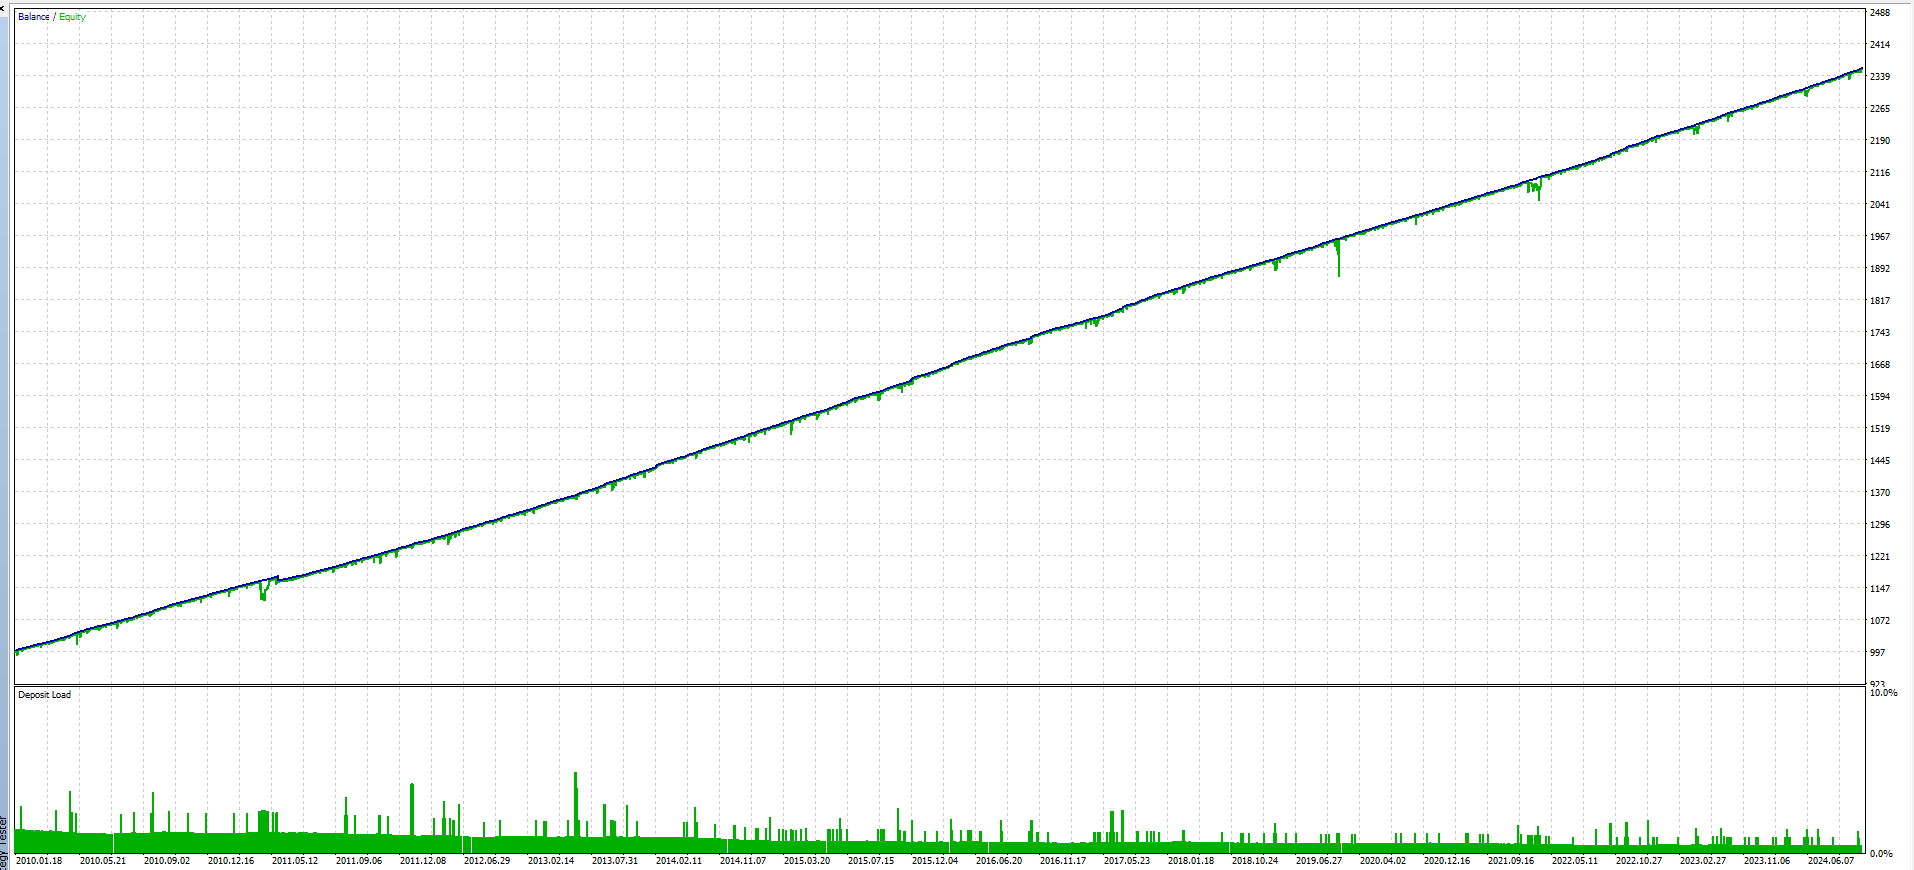The height and width of the screenshot is (870, 1914).
Task: Click the 1147 value on the balance axis
Action: [x=1880, y=589]
